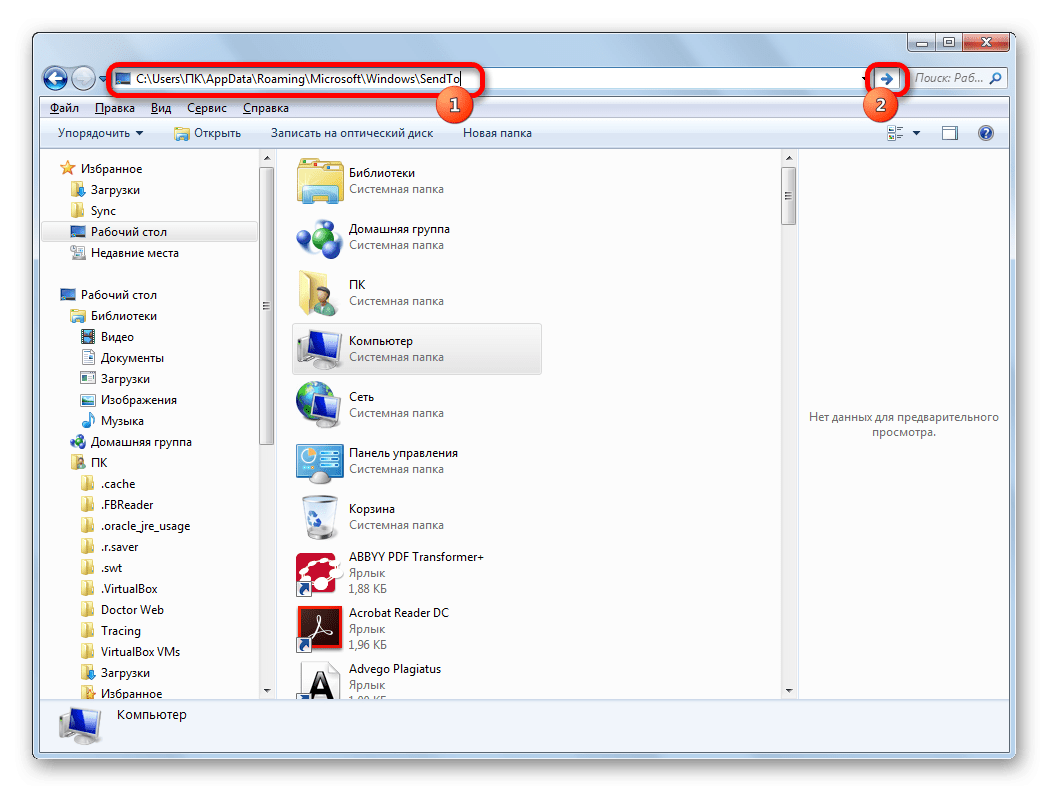1049x792 pixels.
Task: Click the Новая папка button
Action: tap(497, 133)
